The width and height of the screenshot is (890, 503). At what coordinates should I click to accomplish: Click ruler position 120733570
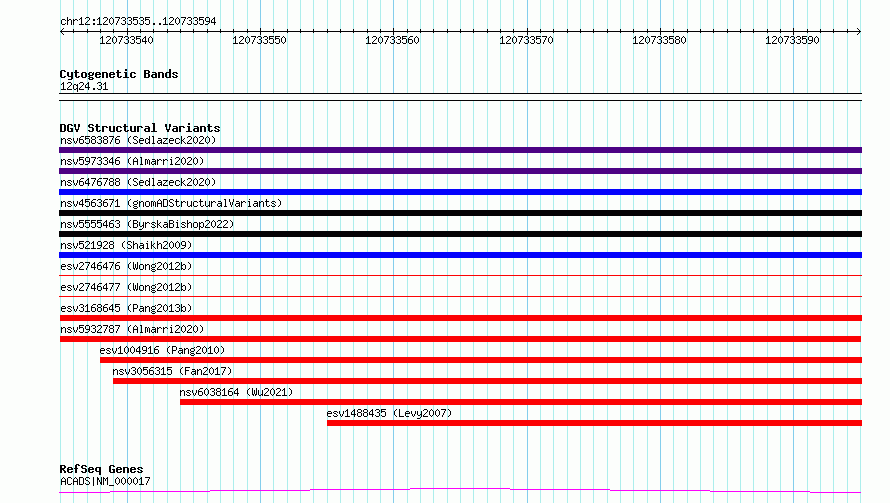pos(526,40)
